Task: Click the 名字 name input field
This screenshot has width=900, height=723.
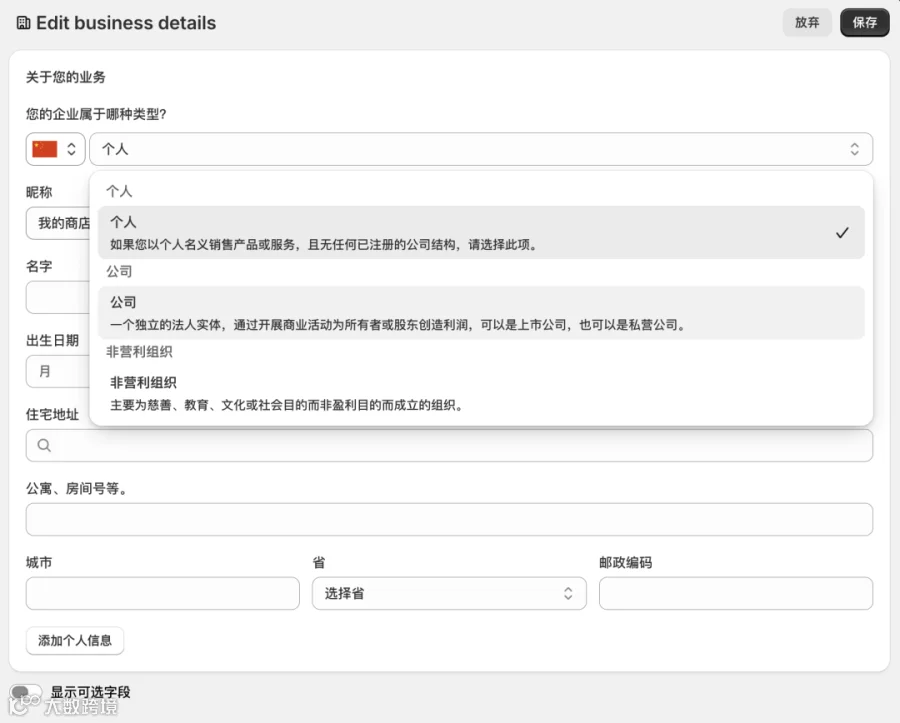Action: [x=58, y=297]
